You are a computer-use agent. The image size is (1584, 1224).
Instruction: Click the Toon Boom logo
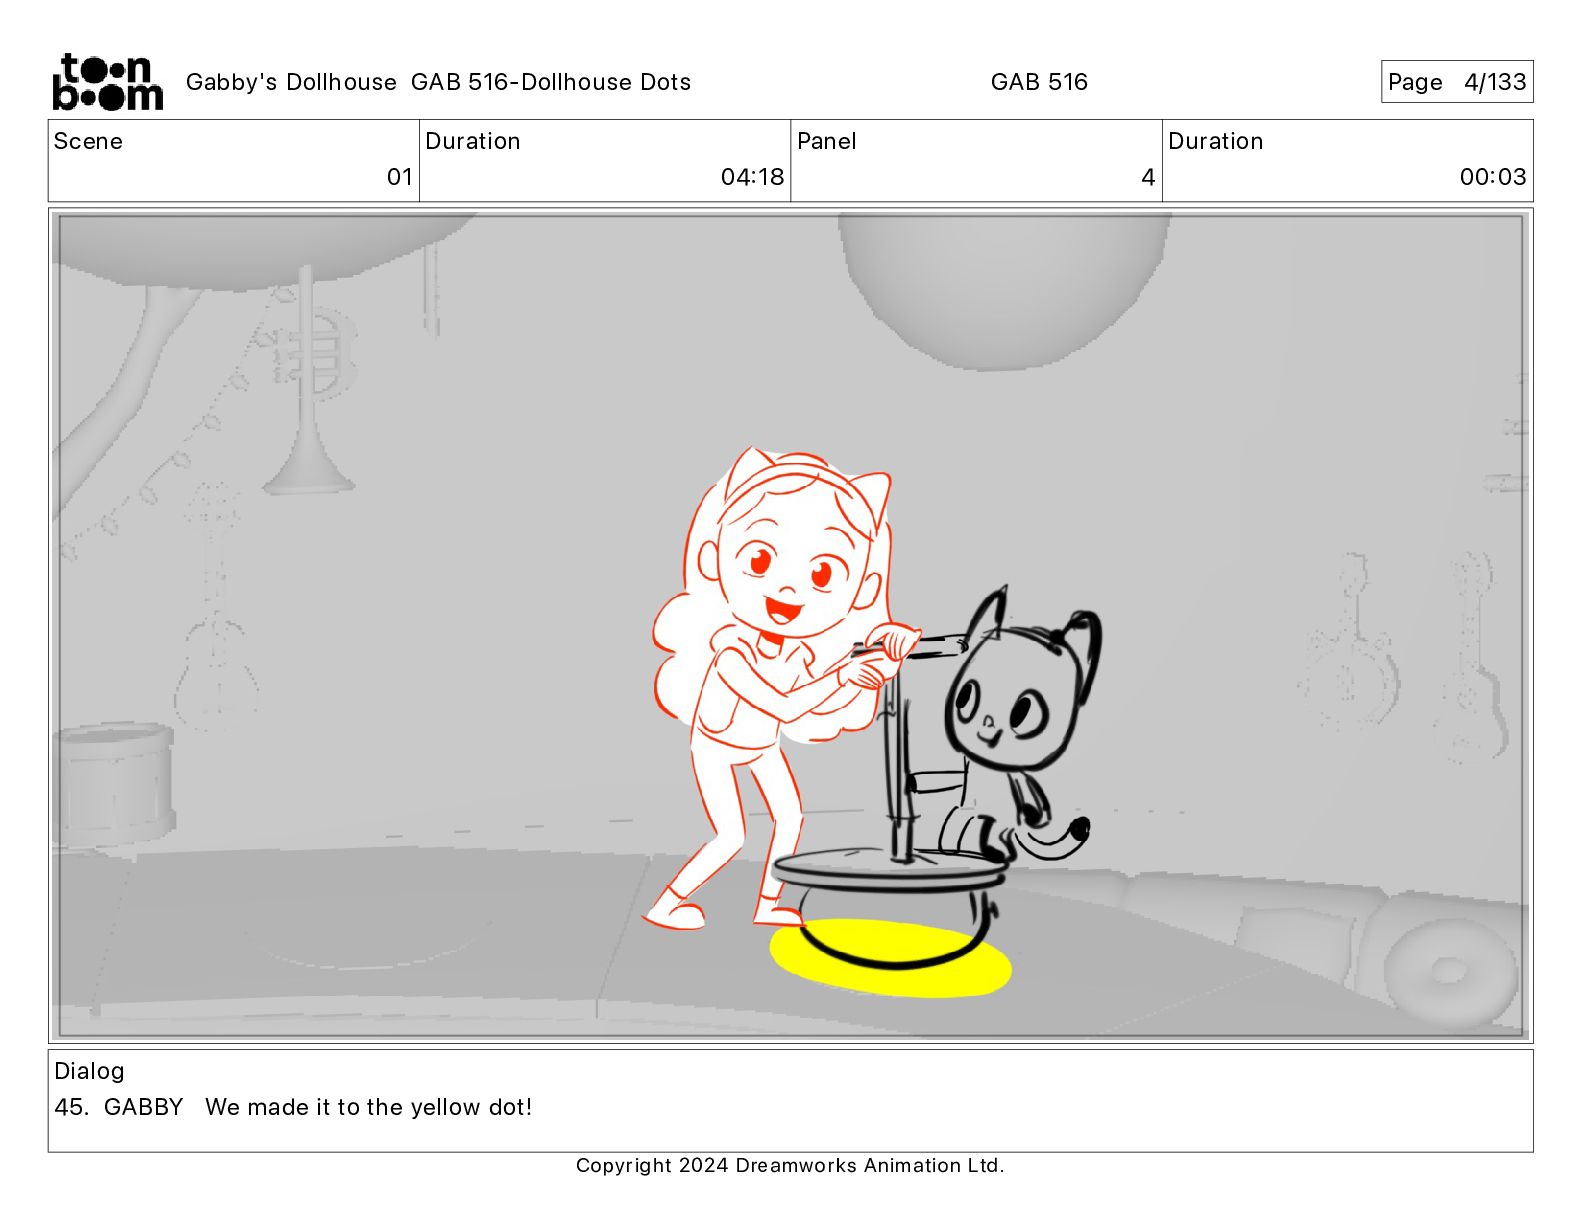[107, 82]
